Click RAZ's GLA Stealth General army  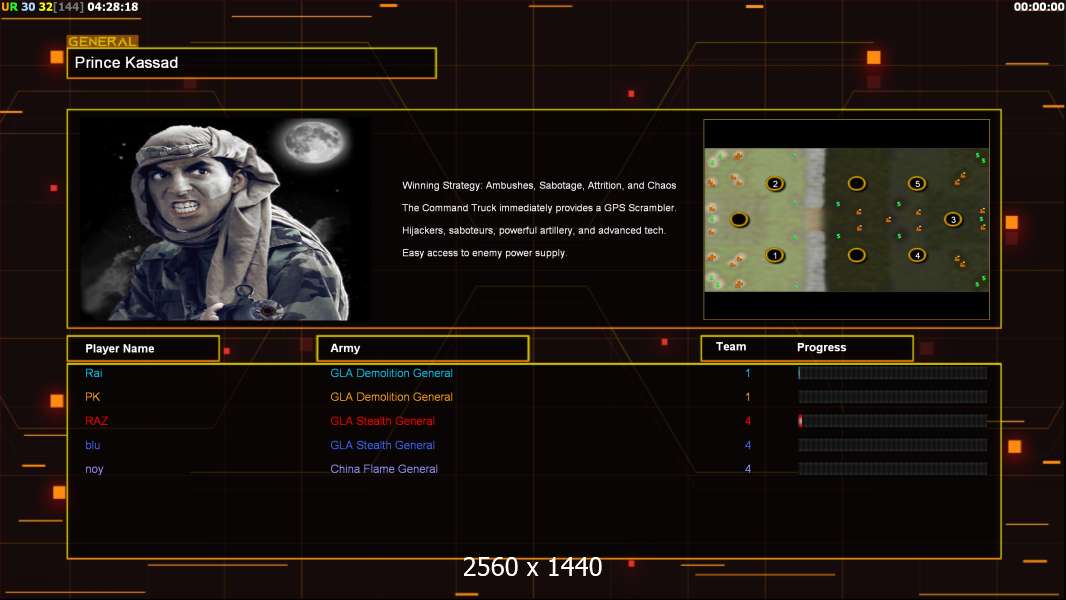click(x=383, y=421)
